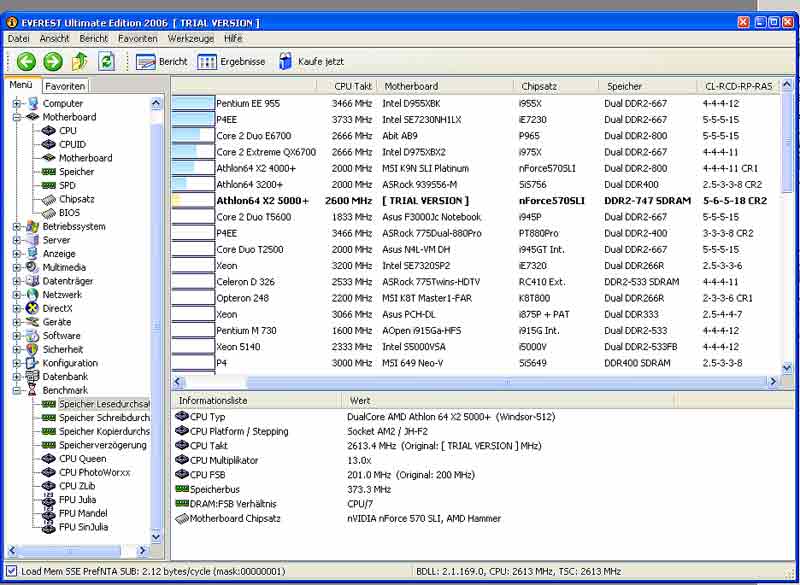
Task: Switch to the Menü tab
Action: (x=21, y=85)
